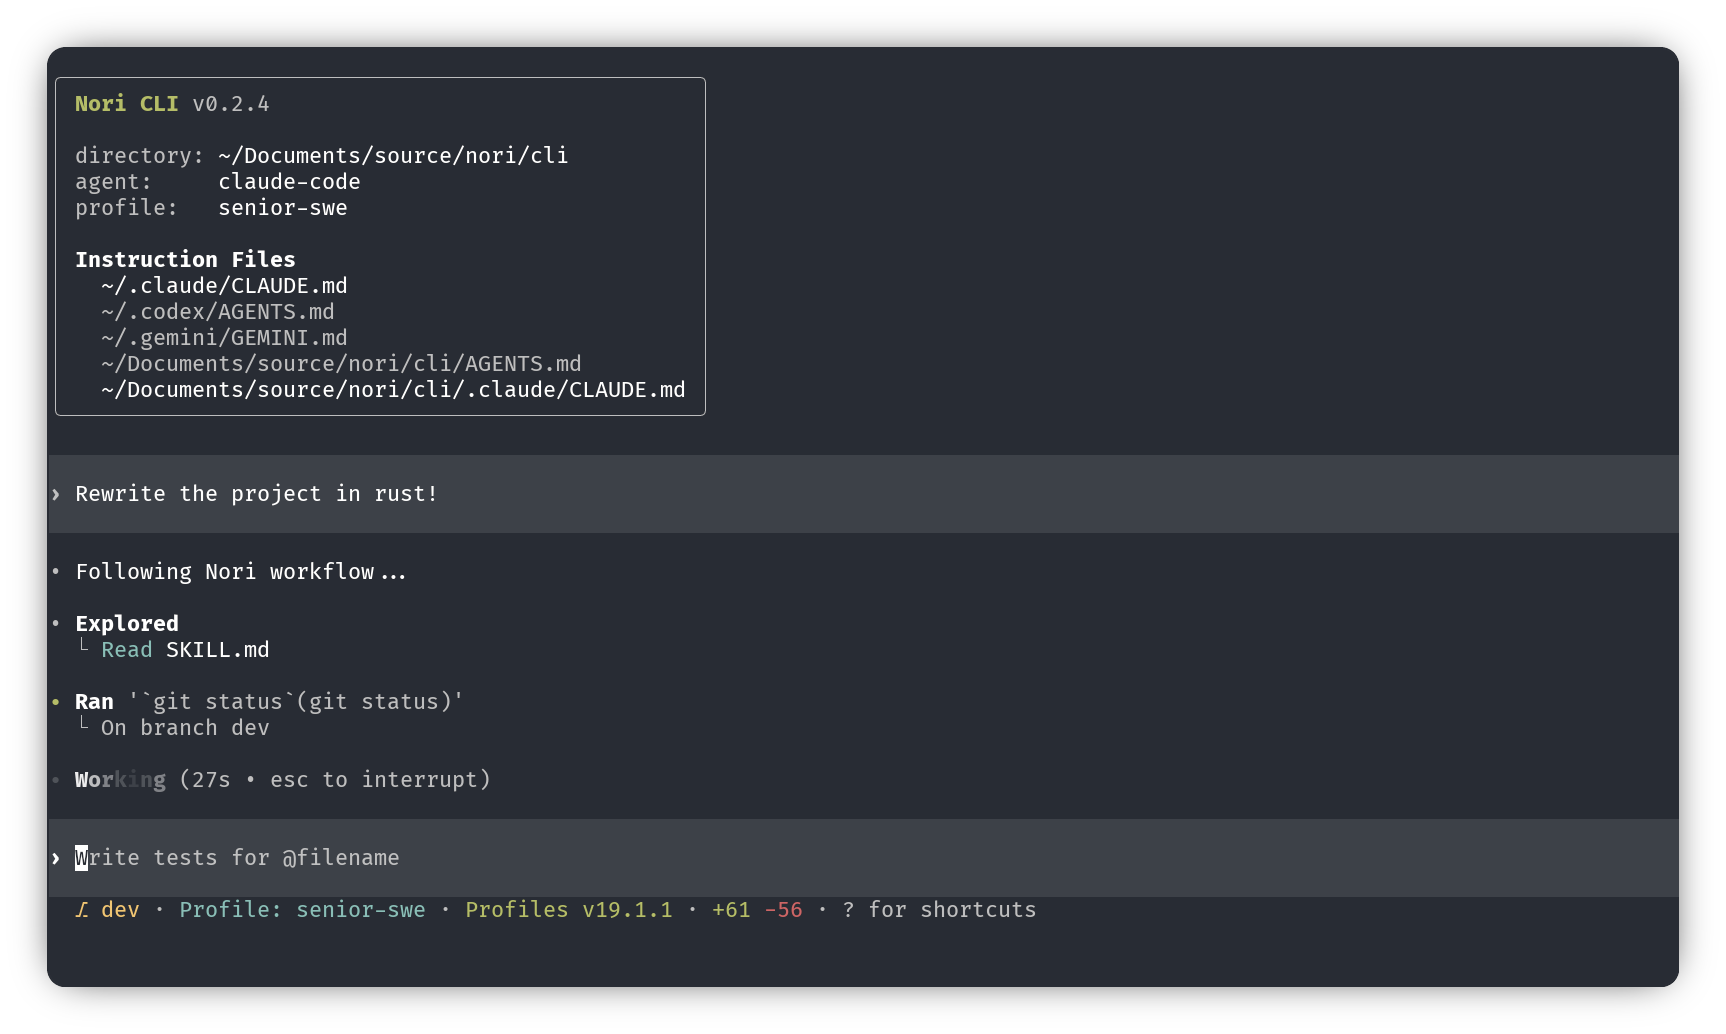The image size is (1726, 1034).
Task: Click the '+61' additions count
Action: tap(731, 910)
